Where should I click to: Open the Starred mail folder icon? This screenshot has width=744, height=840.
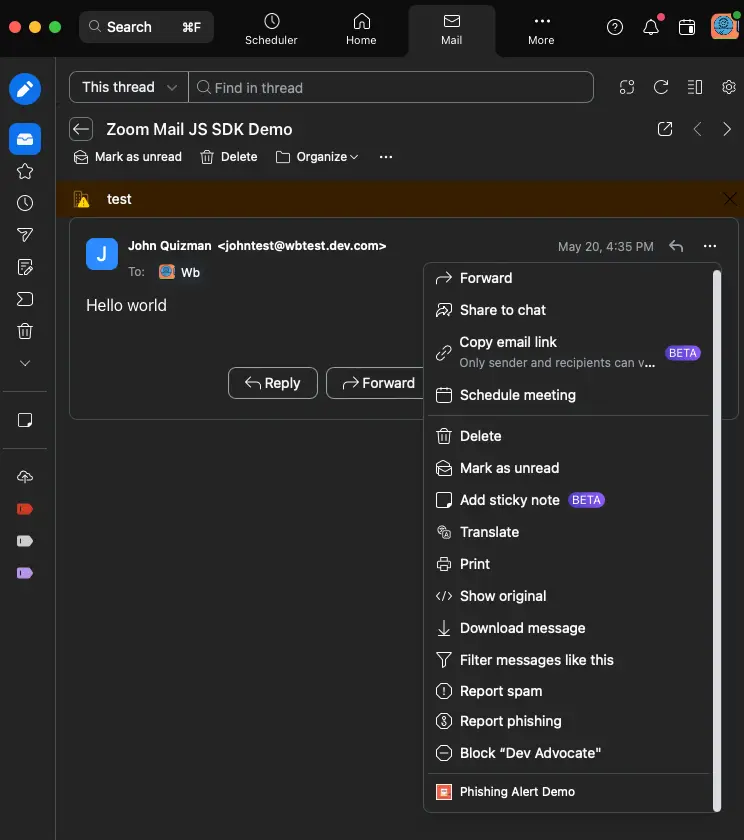point(25,172)
